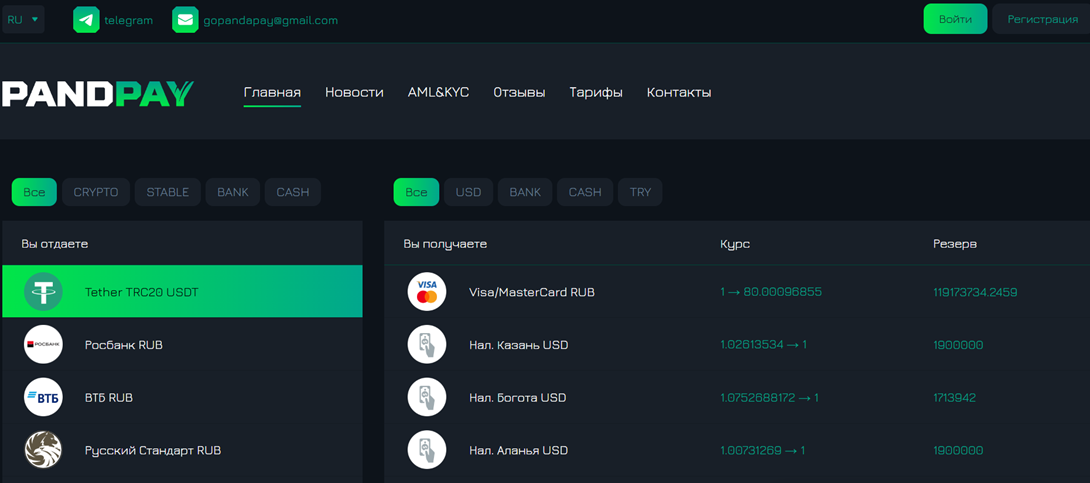The height and width of the screenshot is (483, 1090).
Task: Click the email envelope icon
Action: click(186, 20)
